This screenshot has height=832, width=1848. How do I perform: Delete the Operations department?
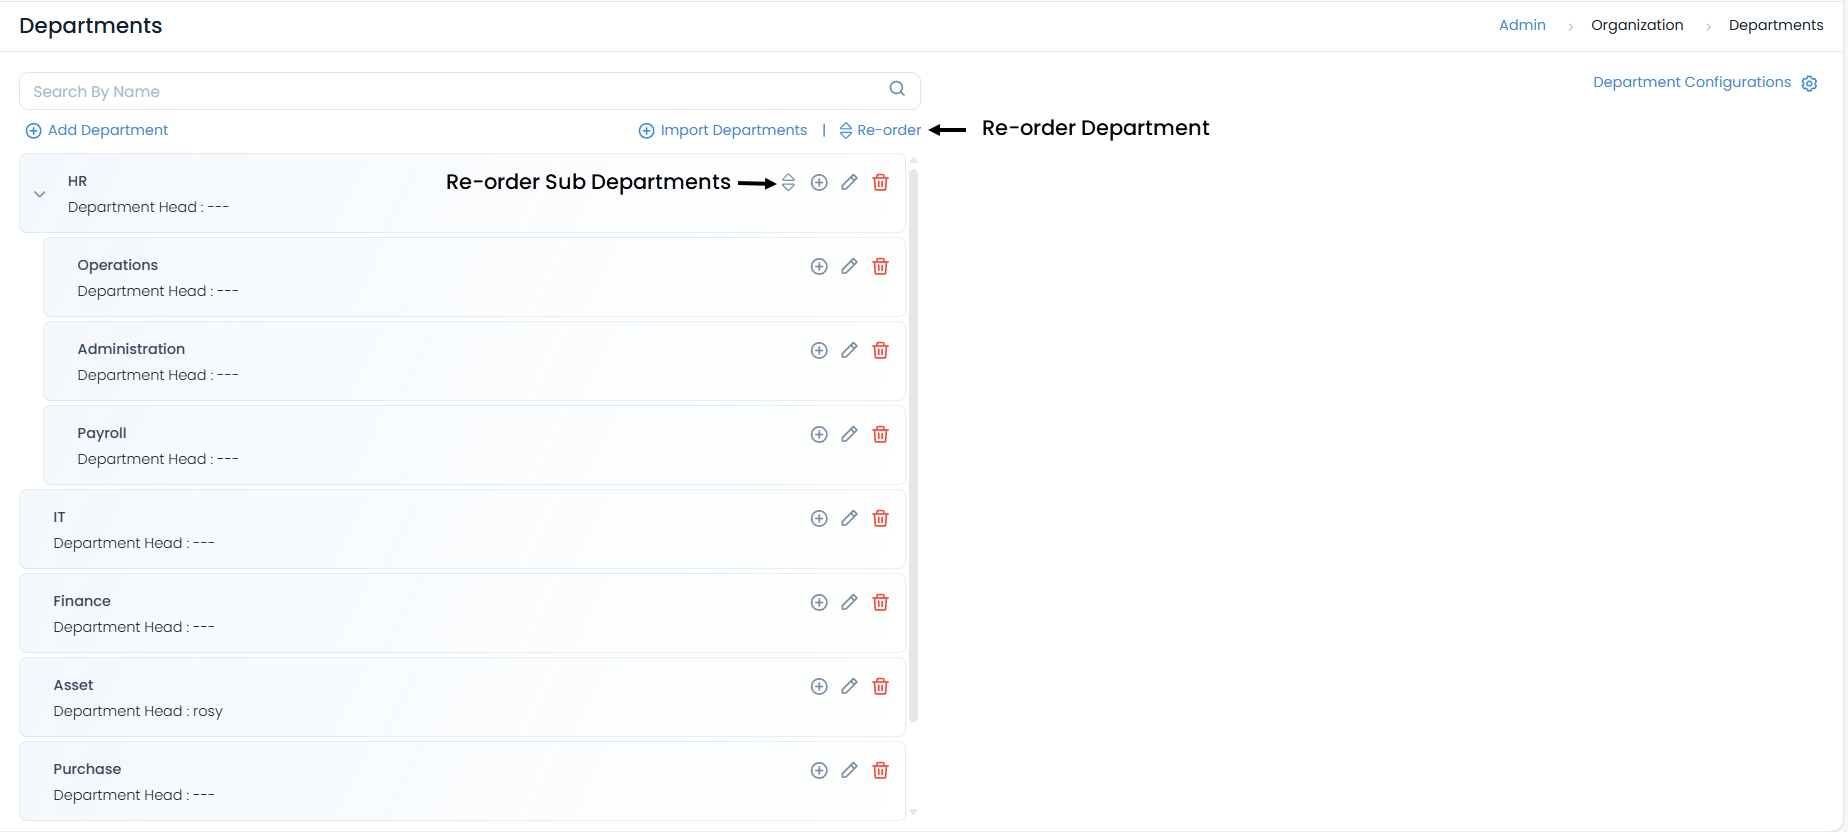pyautogui.click(x=880, y=266)
